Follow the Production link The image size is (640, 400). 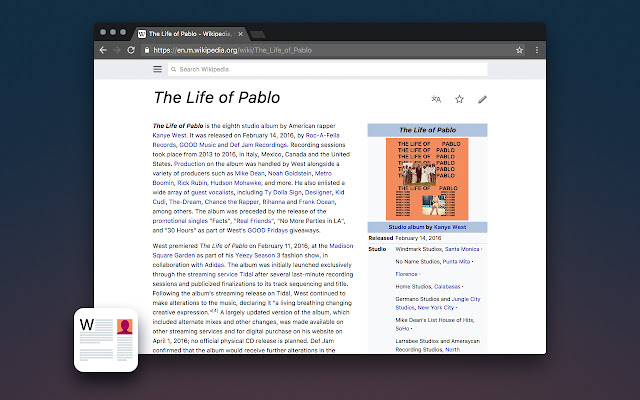pyautogui.click(x=189, y=164)
